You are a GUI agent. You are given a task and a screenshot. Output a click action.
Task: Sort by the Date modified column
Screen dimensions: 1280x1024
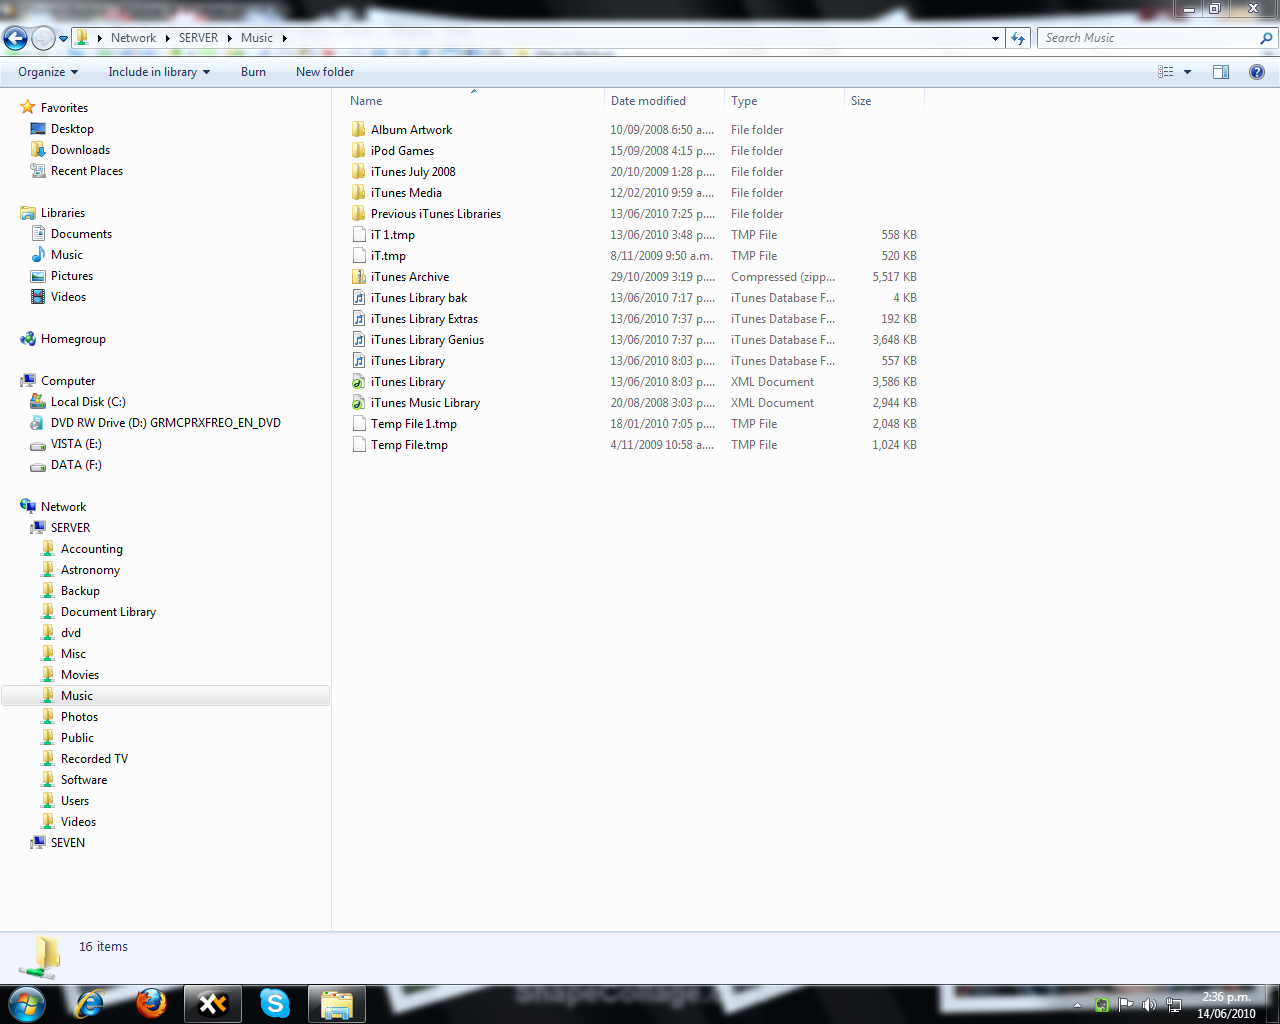click(664, 101)
